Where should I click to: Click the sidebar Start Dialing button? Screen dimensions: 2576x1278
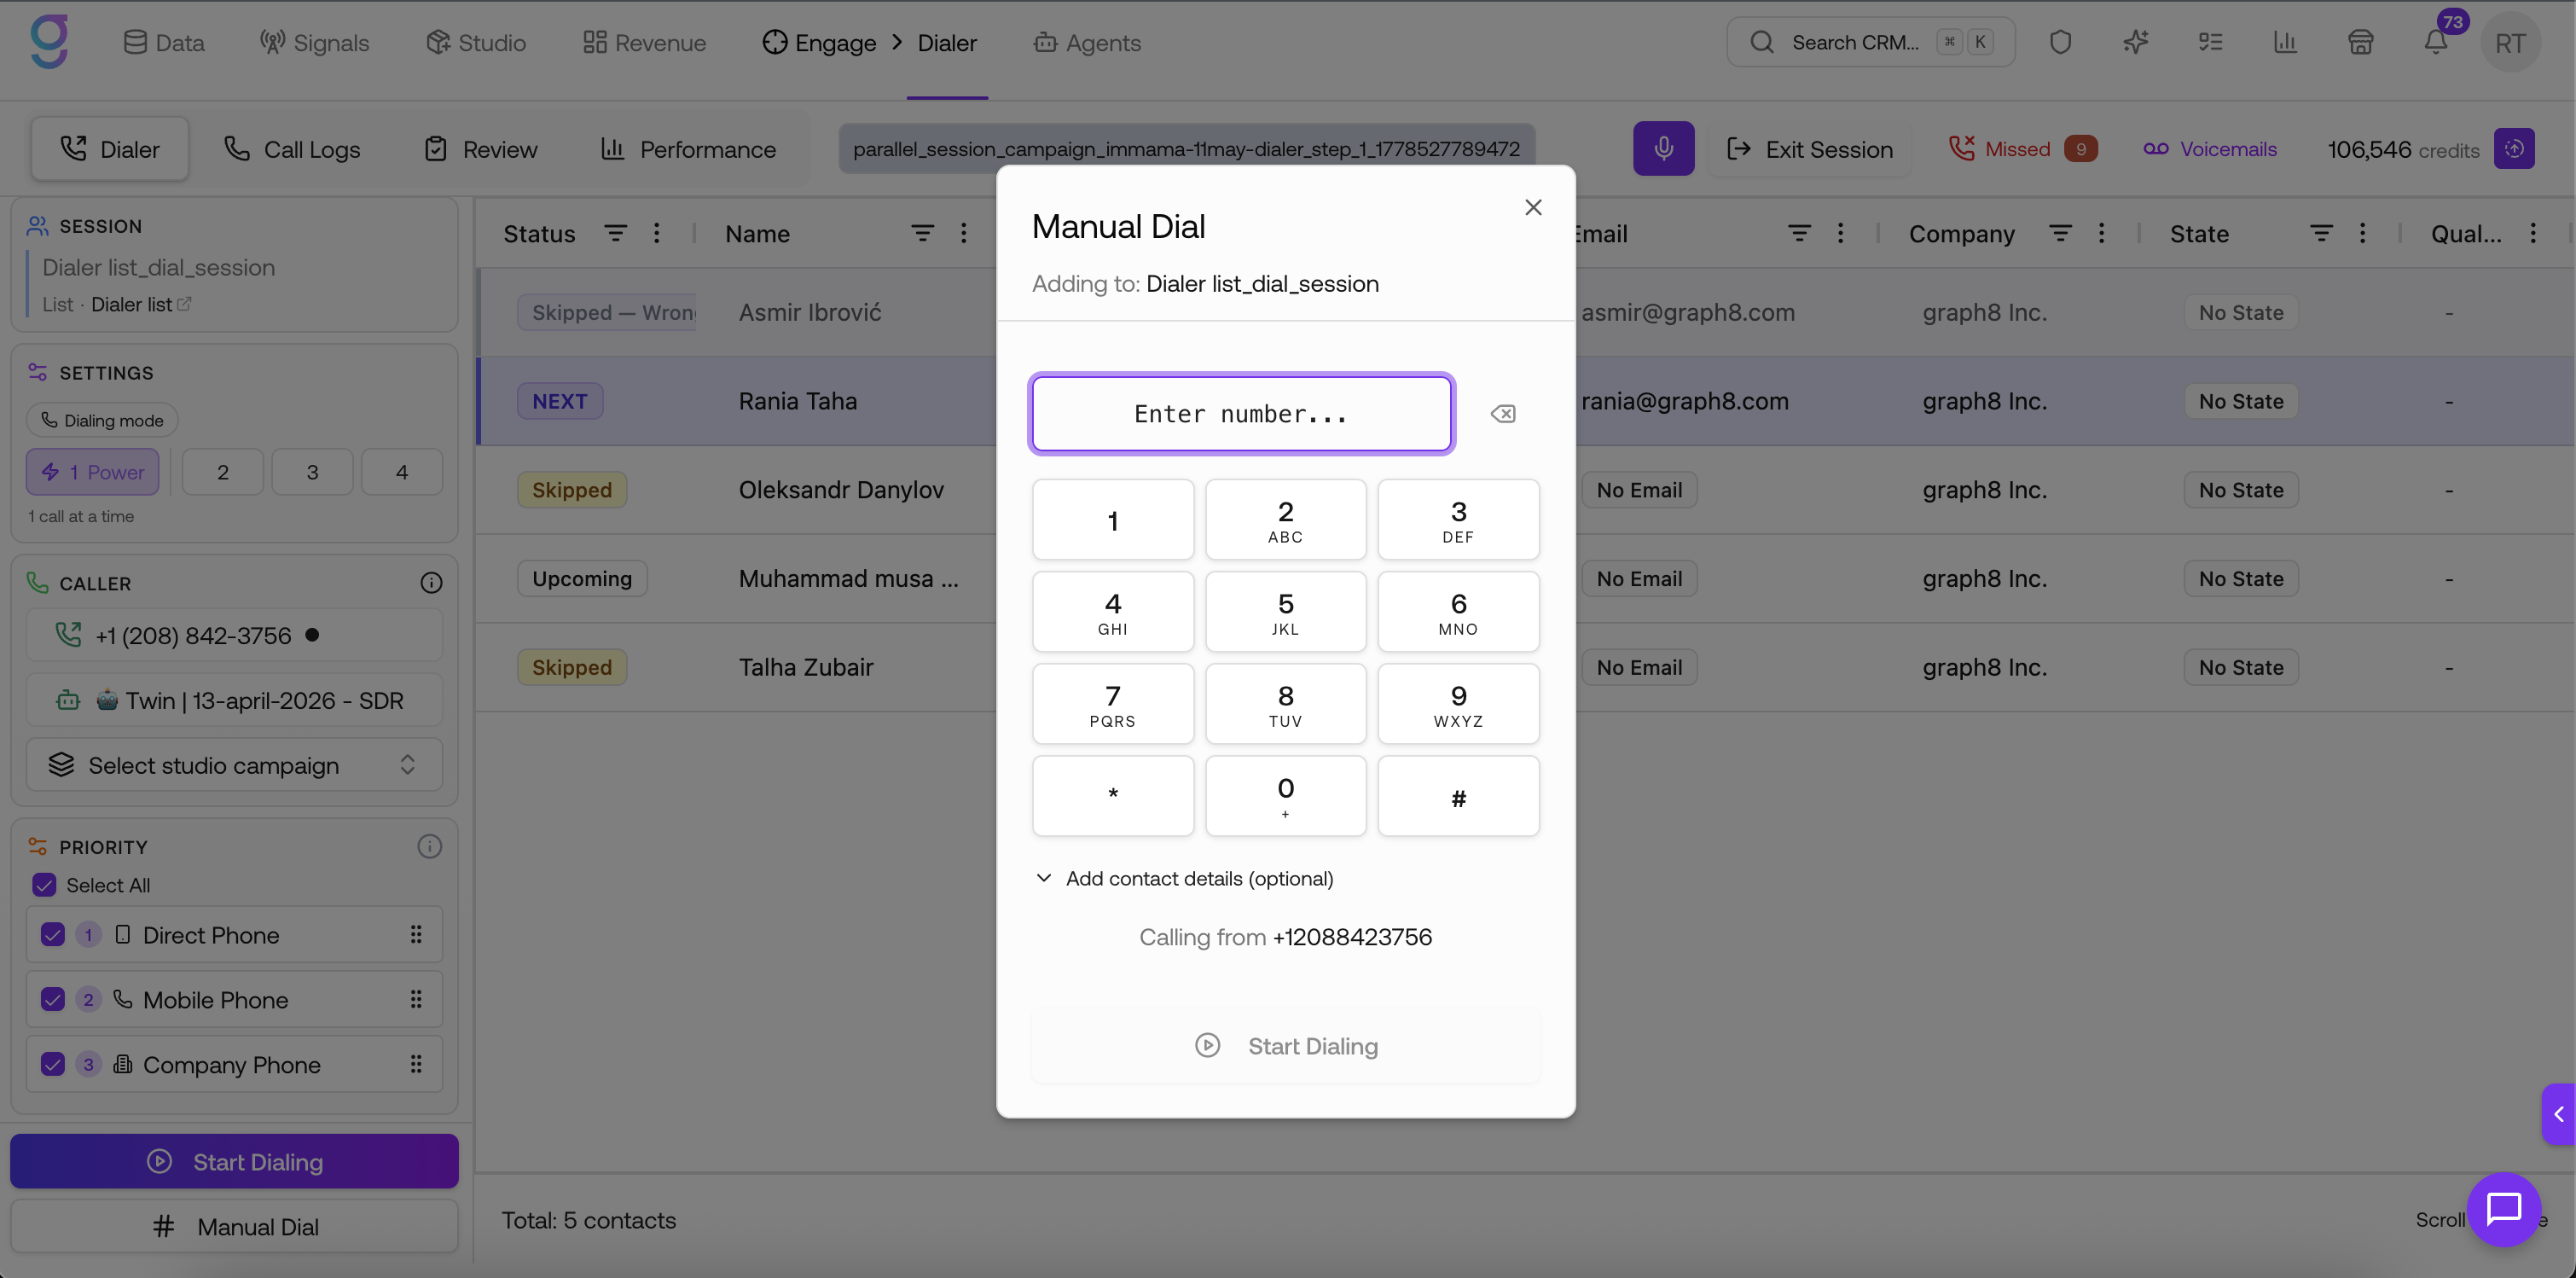pos(234,1161)
